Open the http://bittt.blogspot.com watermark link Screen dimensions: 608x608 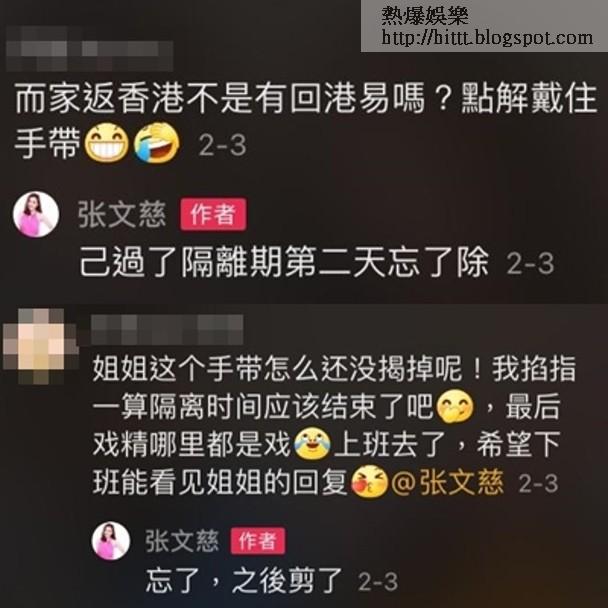click(x=487, y=38)
